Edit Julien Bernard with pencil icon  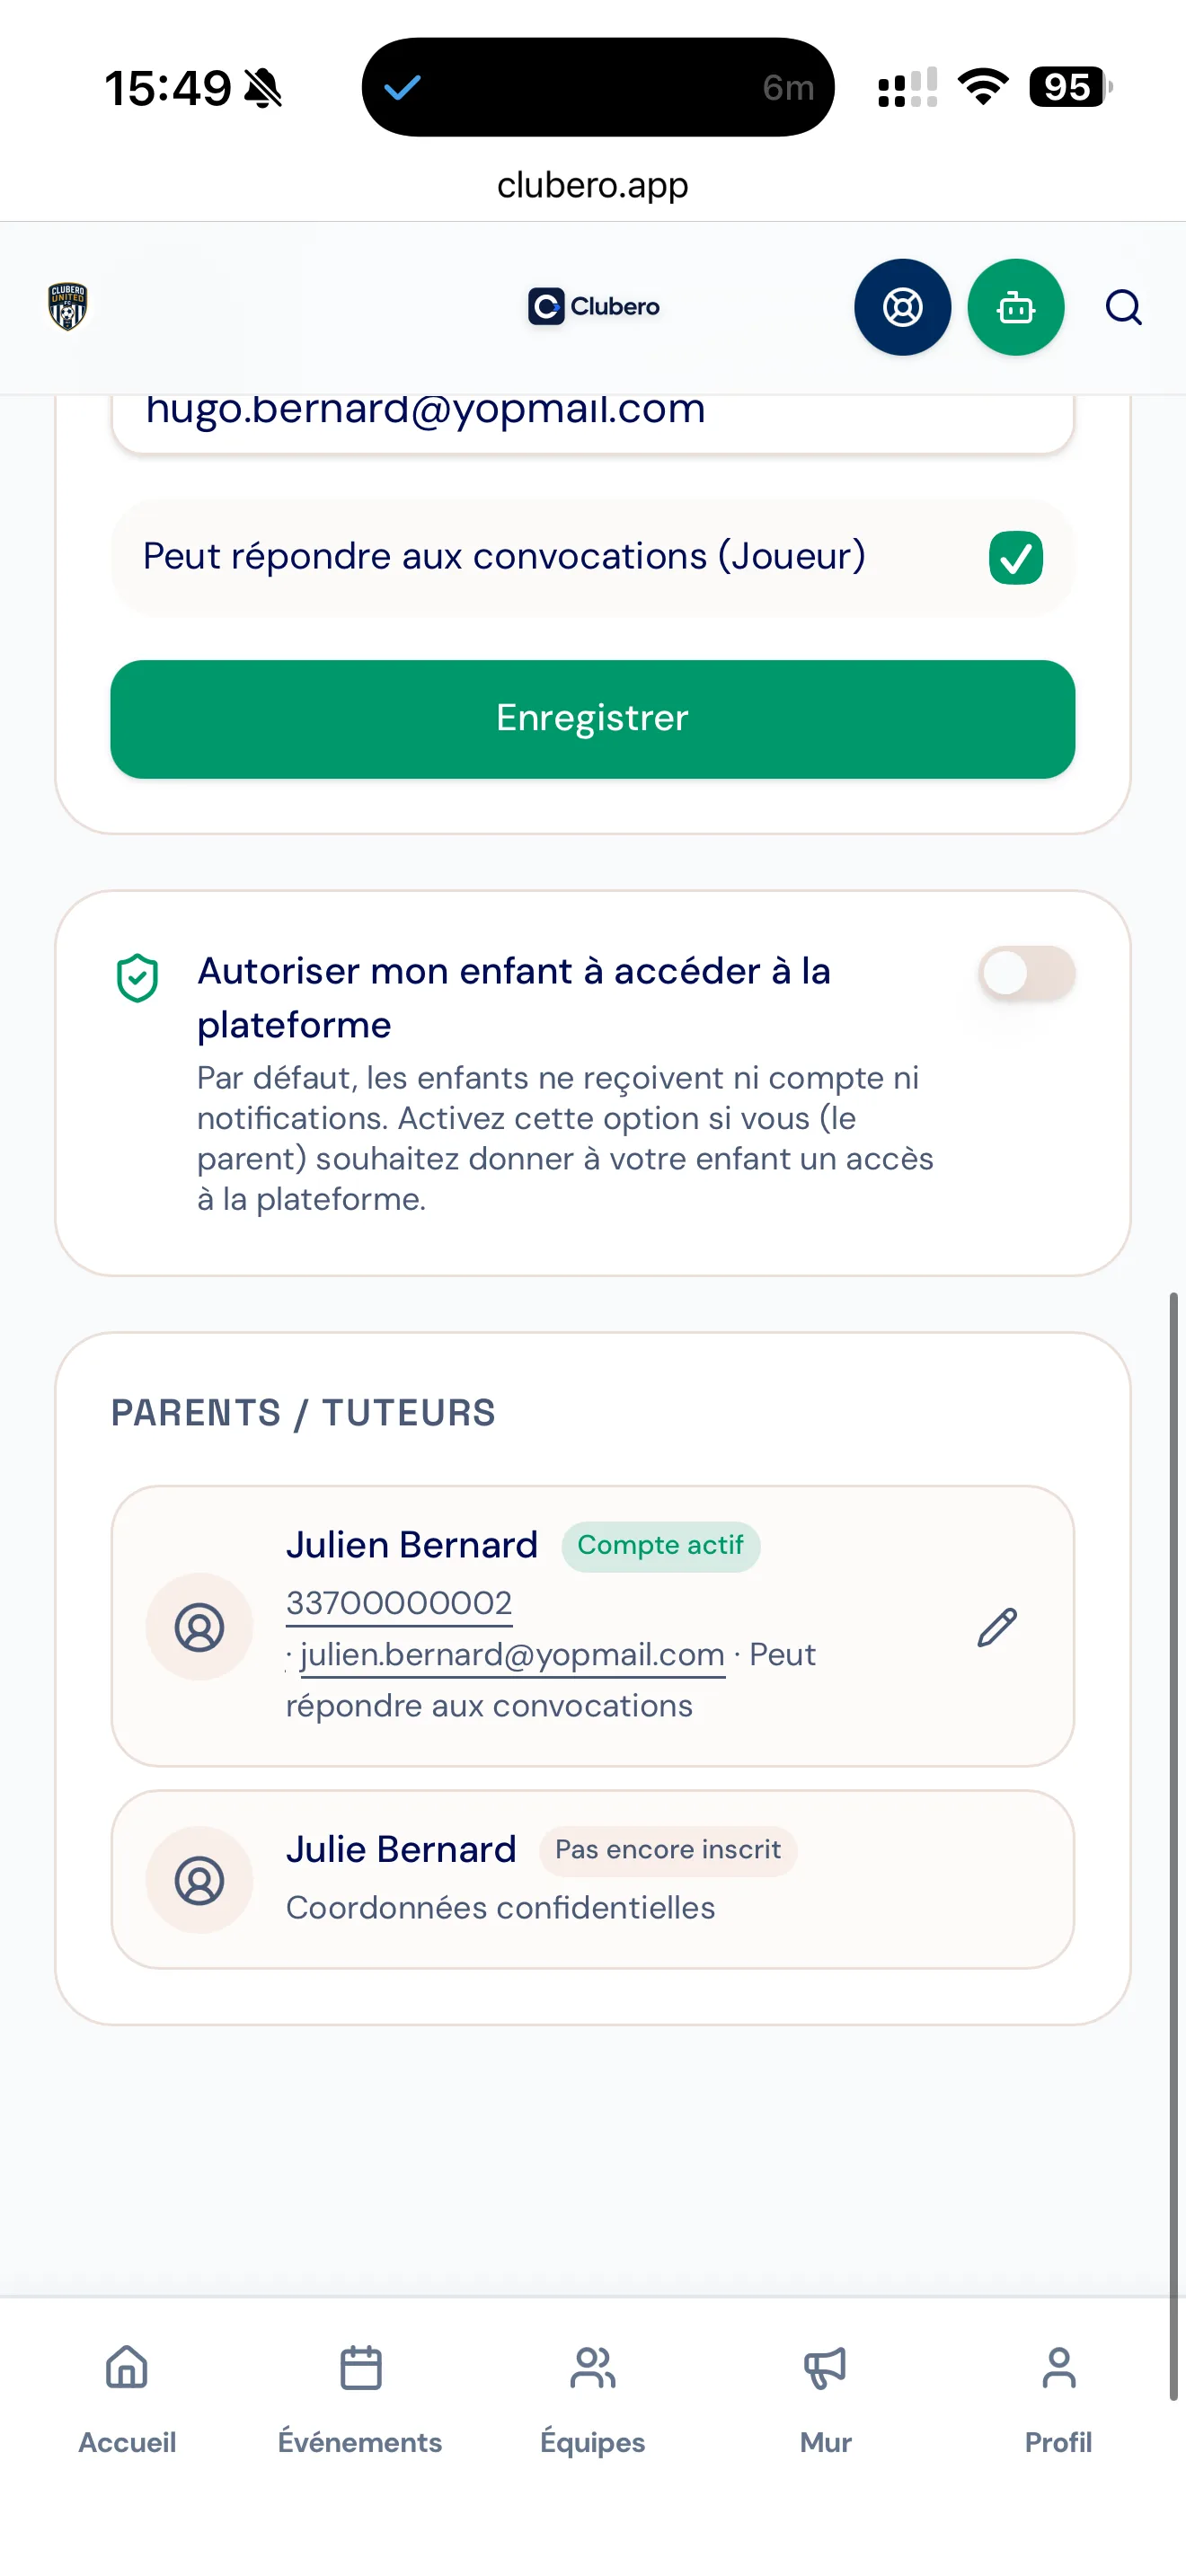(x=997, y=1627)
